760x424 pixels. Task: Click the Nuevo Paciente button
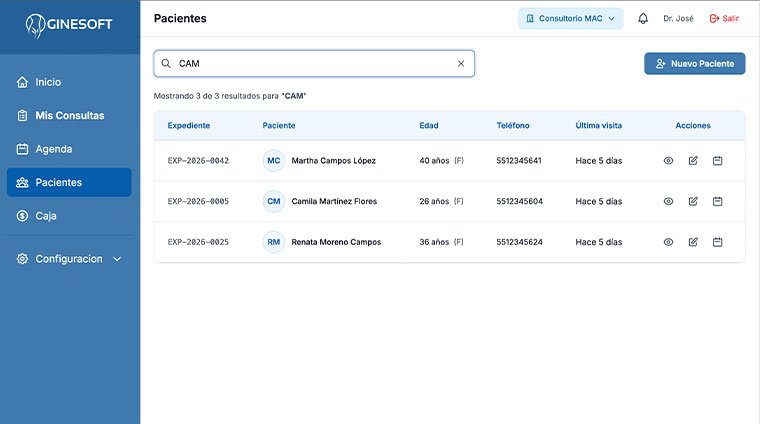[x=695, y=63]
